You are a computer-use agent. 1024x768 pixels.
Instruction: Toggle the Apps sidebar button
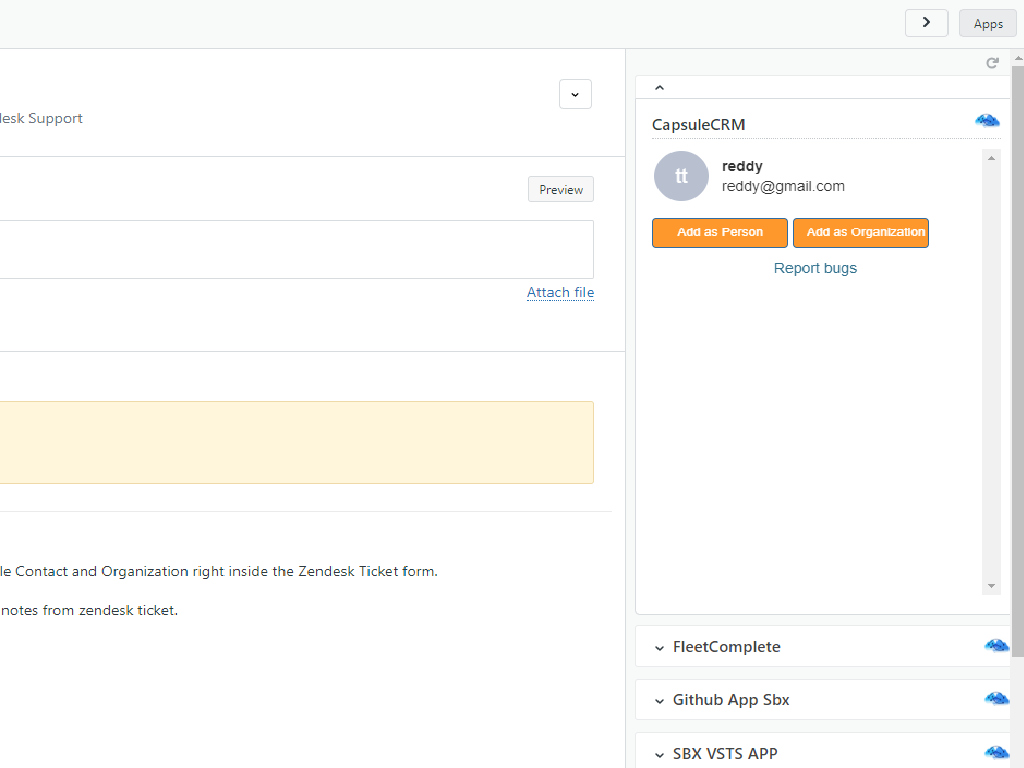tap(987, 23)
